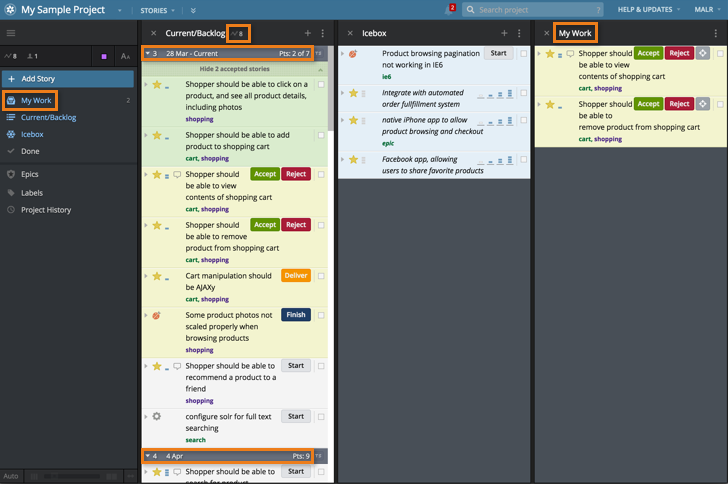Click the chore gear icon on configure solr story
This screenshot has width=728, height=484.
point(156,416)
